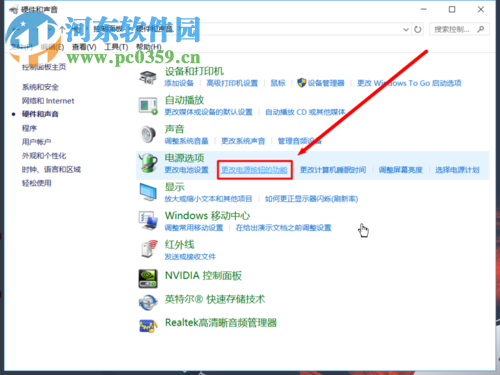Click the 鼠标 link
The height and width of the screenshot is (375, 500).
(278, 83)
